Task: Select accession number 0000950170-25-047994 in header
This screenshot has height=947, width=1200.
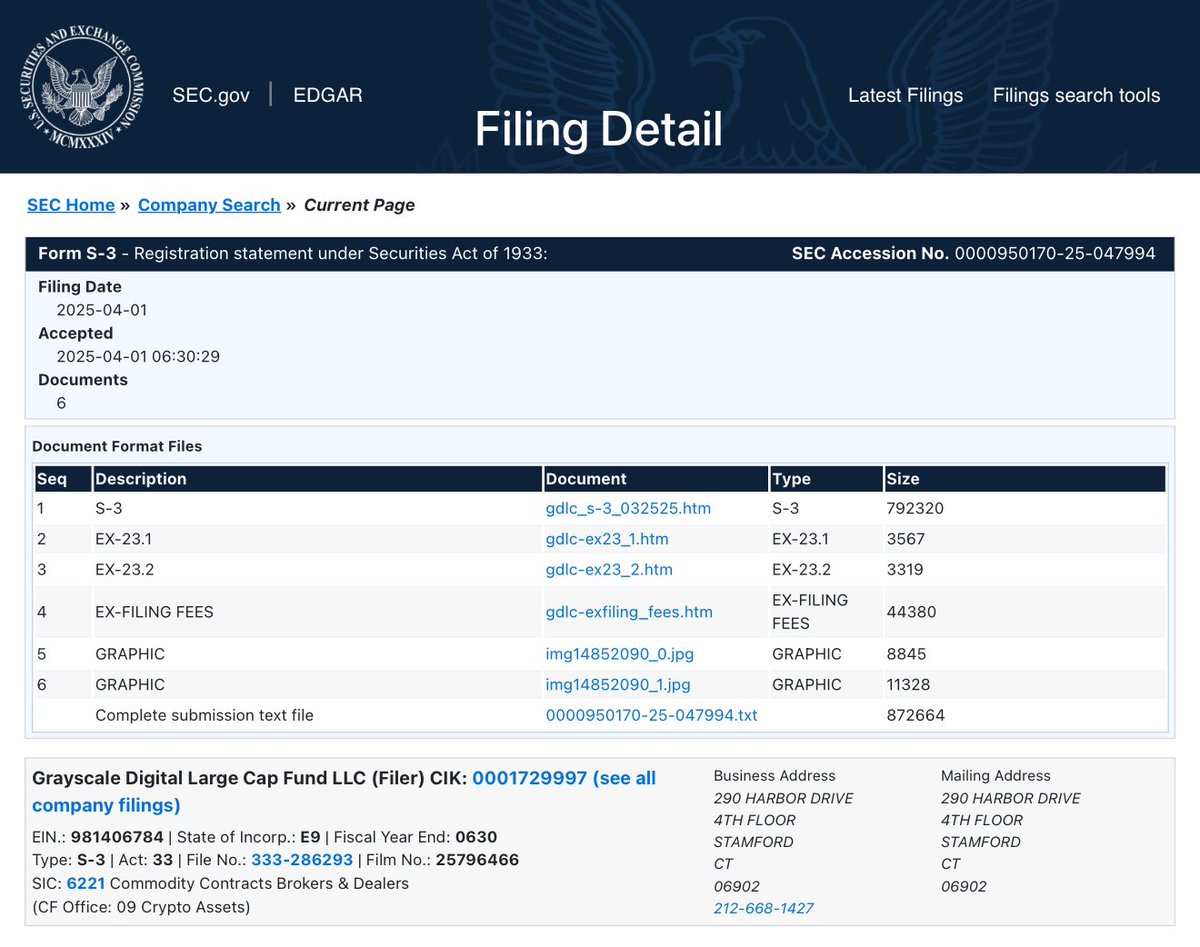Action: pyautogui.click(x=1055, y=253)
